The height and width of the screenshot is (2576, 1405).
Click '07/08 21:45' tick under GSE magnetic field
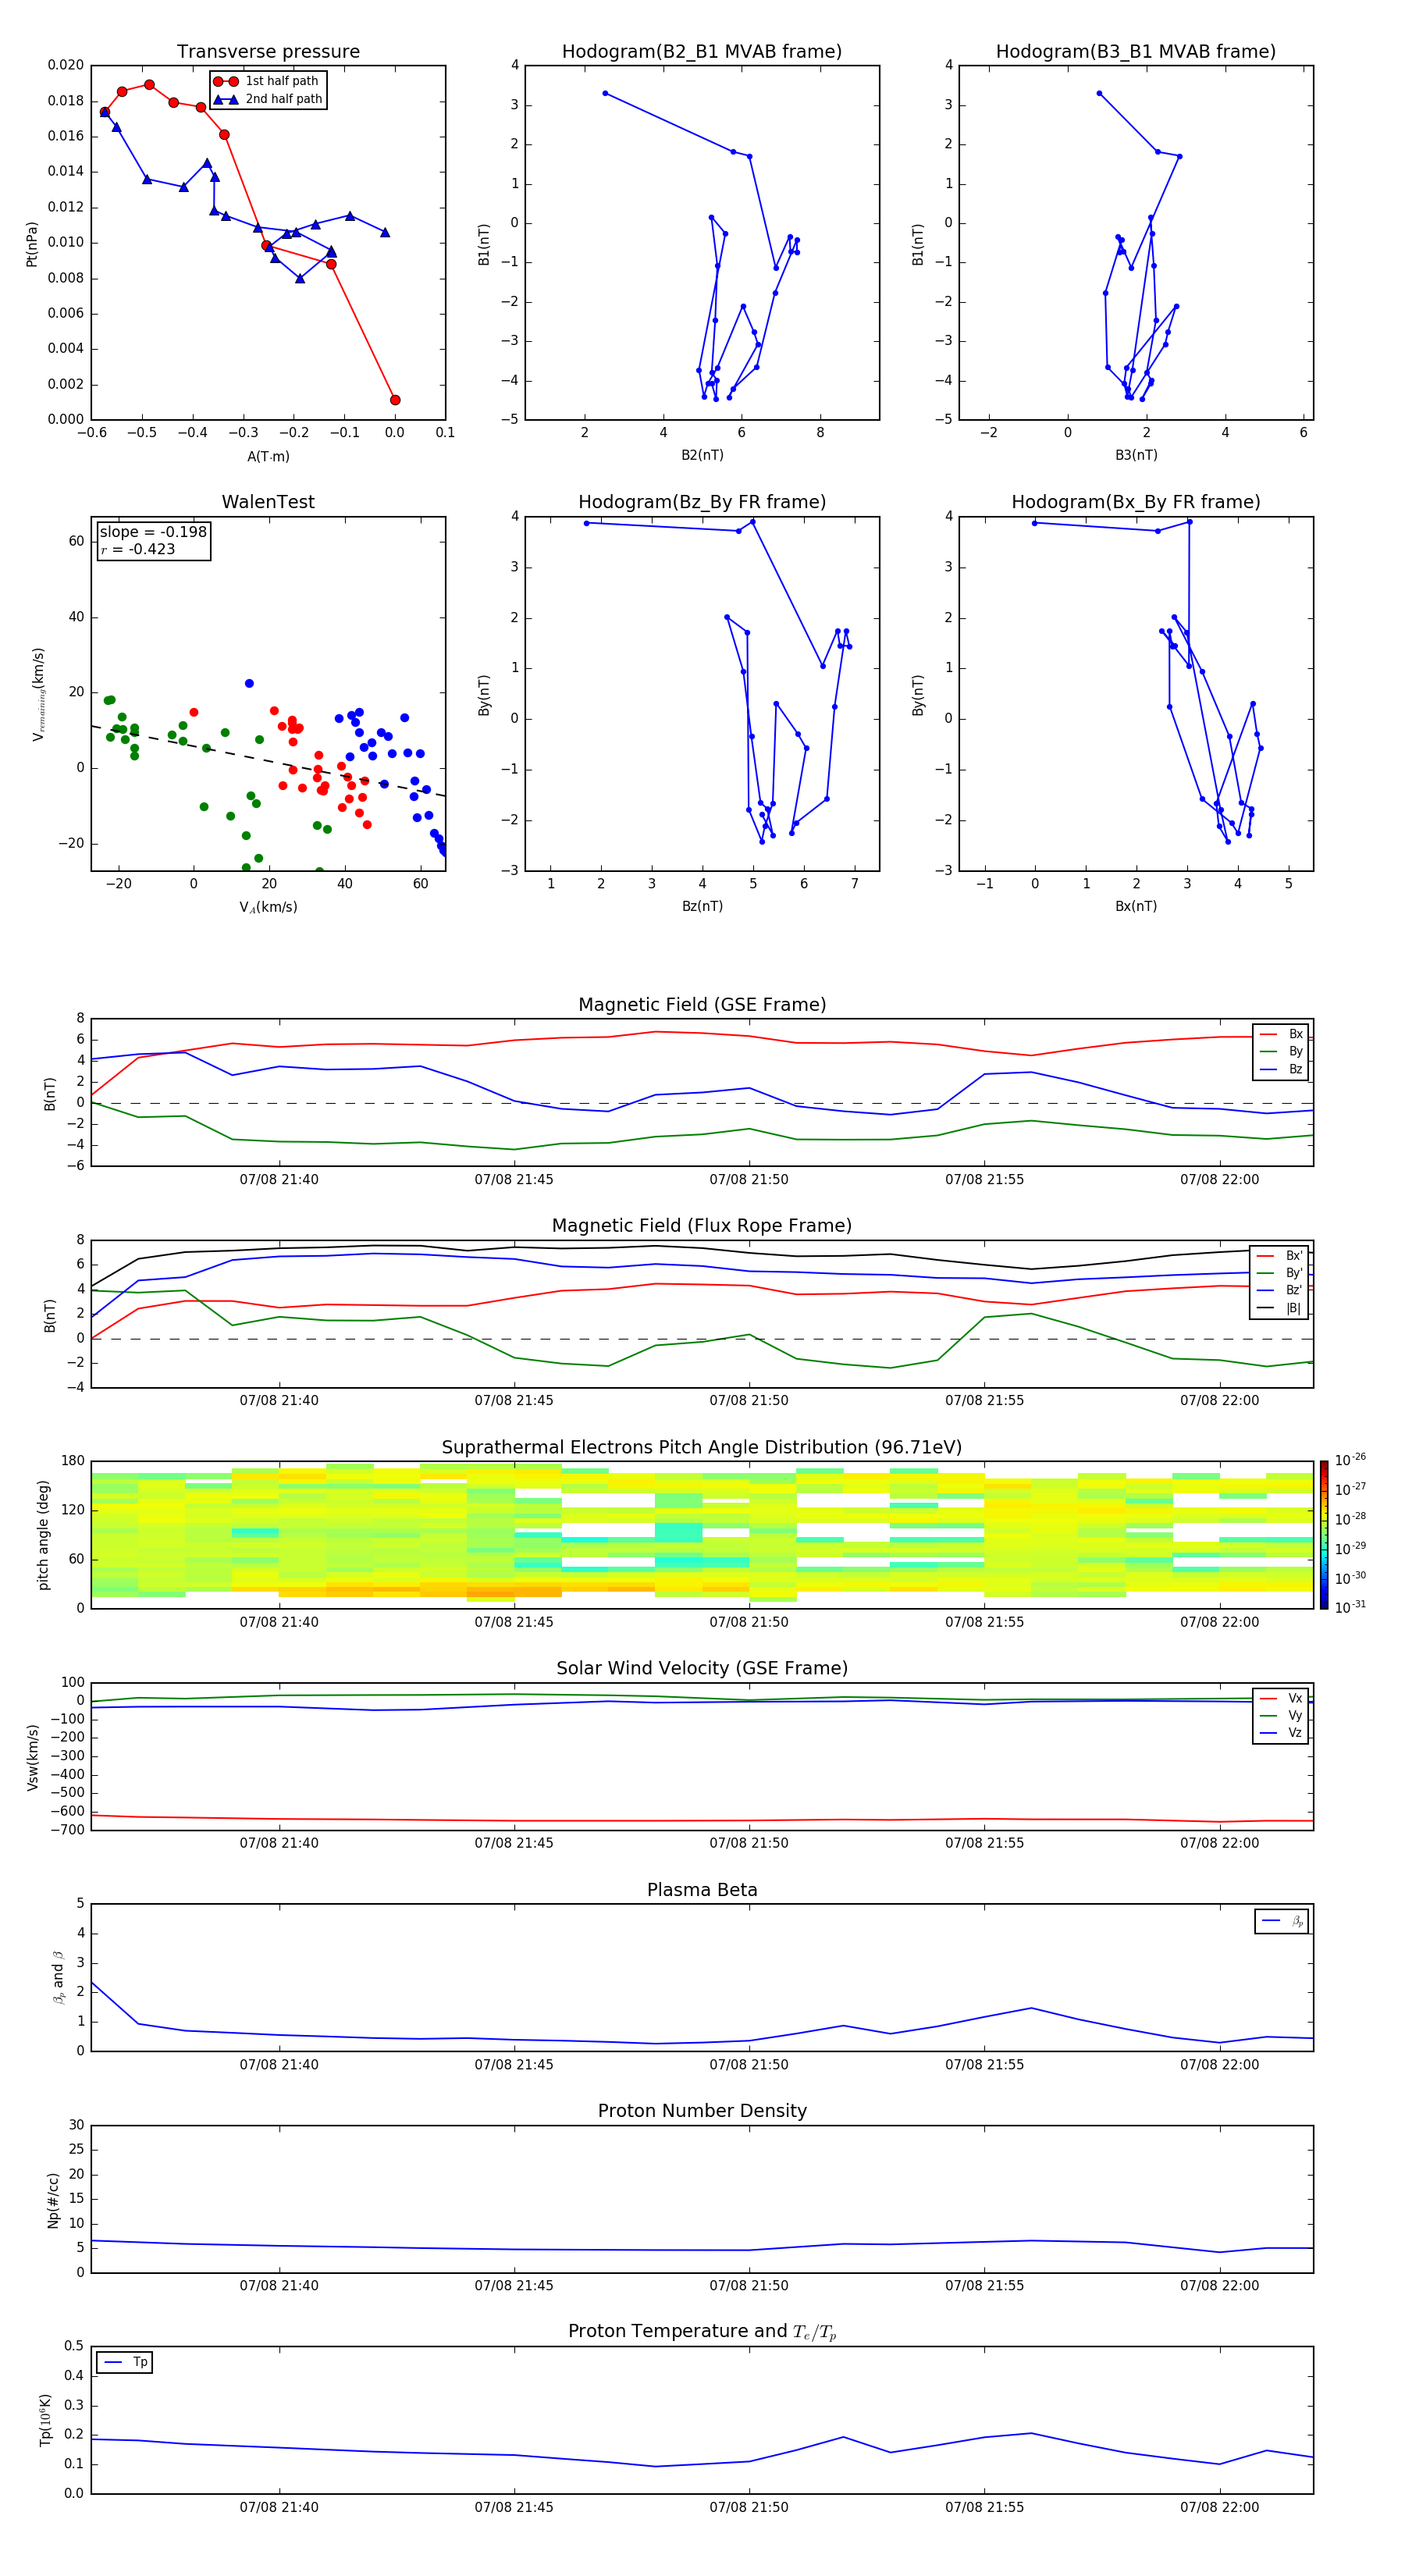514,1179
